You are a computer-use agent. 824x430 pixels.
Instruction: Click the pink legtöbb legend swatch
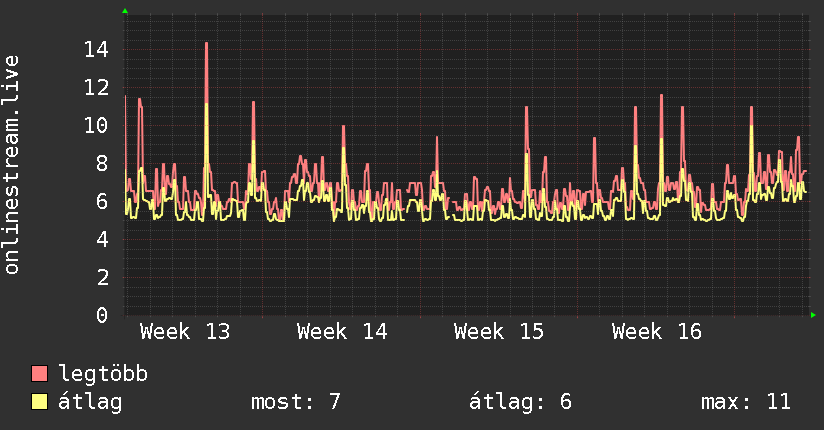click(39, 373)
